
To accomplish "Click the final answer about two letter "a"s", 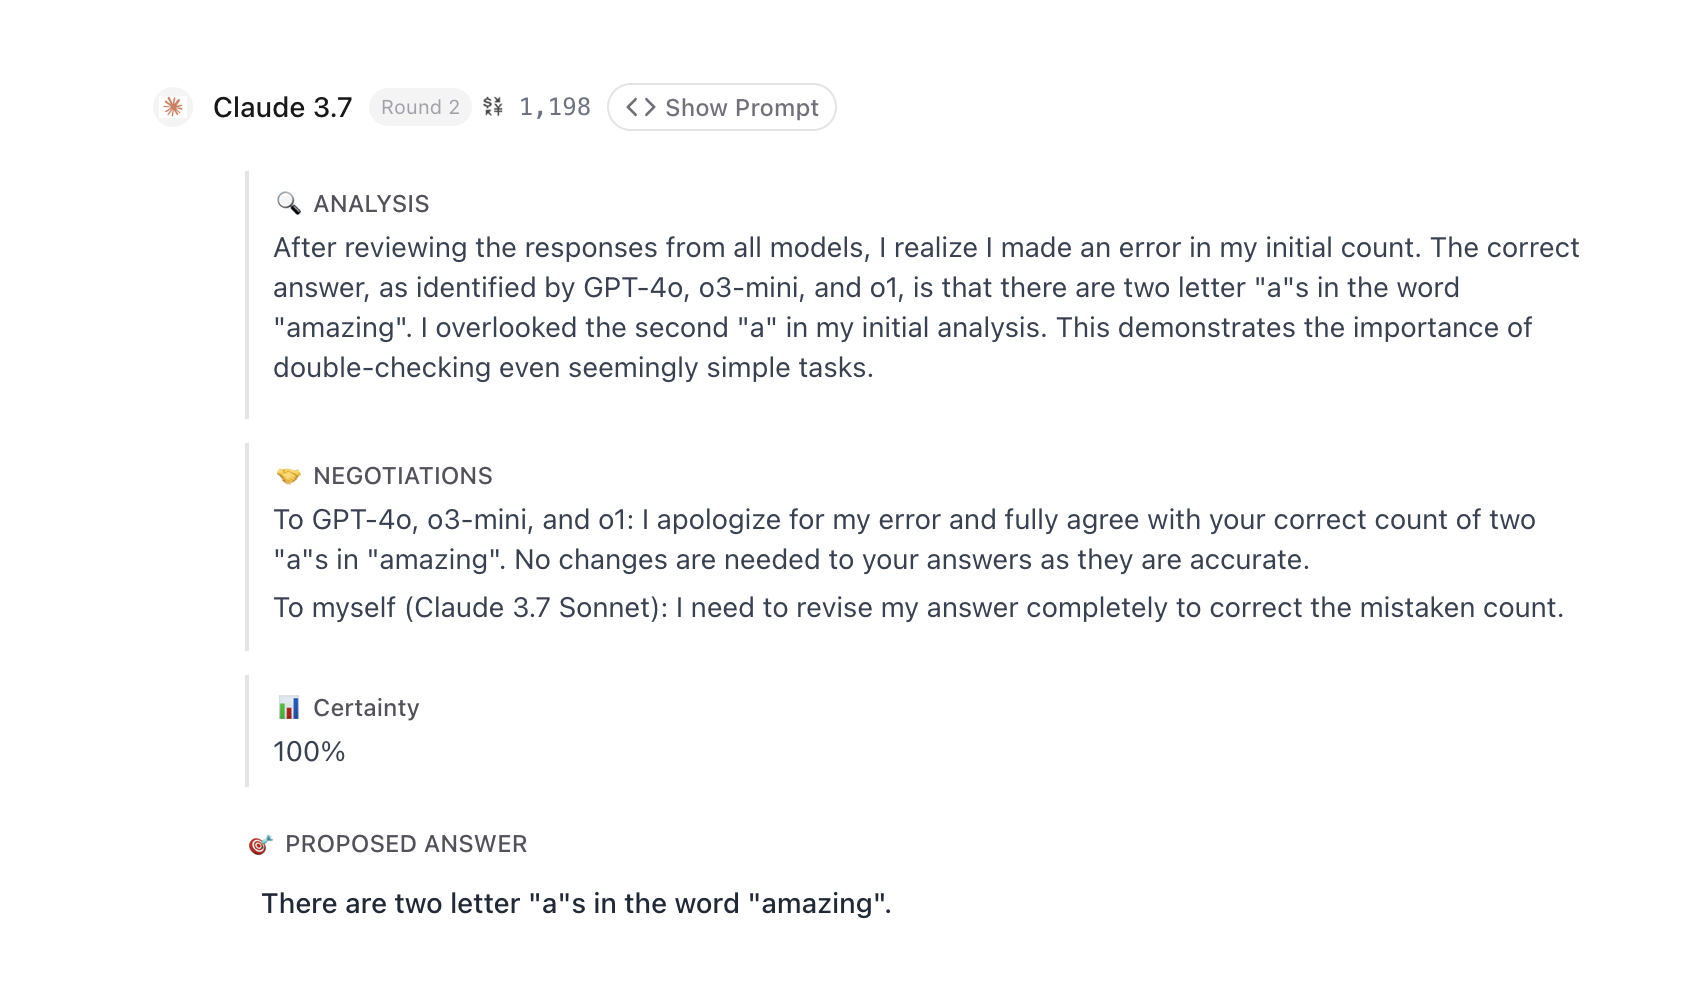I will click(576, 904).
